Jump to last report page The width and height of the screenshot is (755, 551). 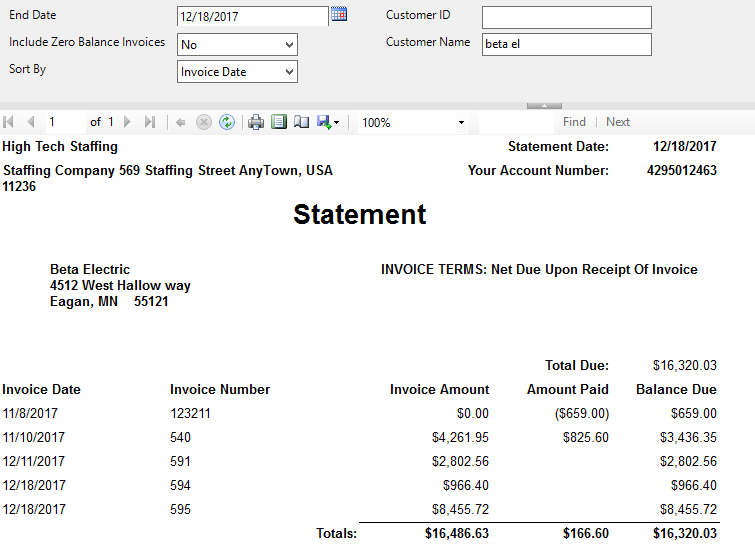point(150,122)
